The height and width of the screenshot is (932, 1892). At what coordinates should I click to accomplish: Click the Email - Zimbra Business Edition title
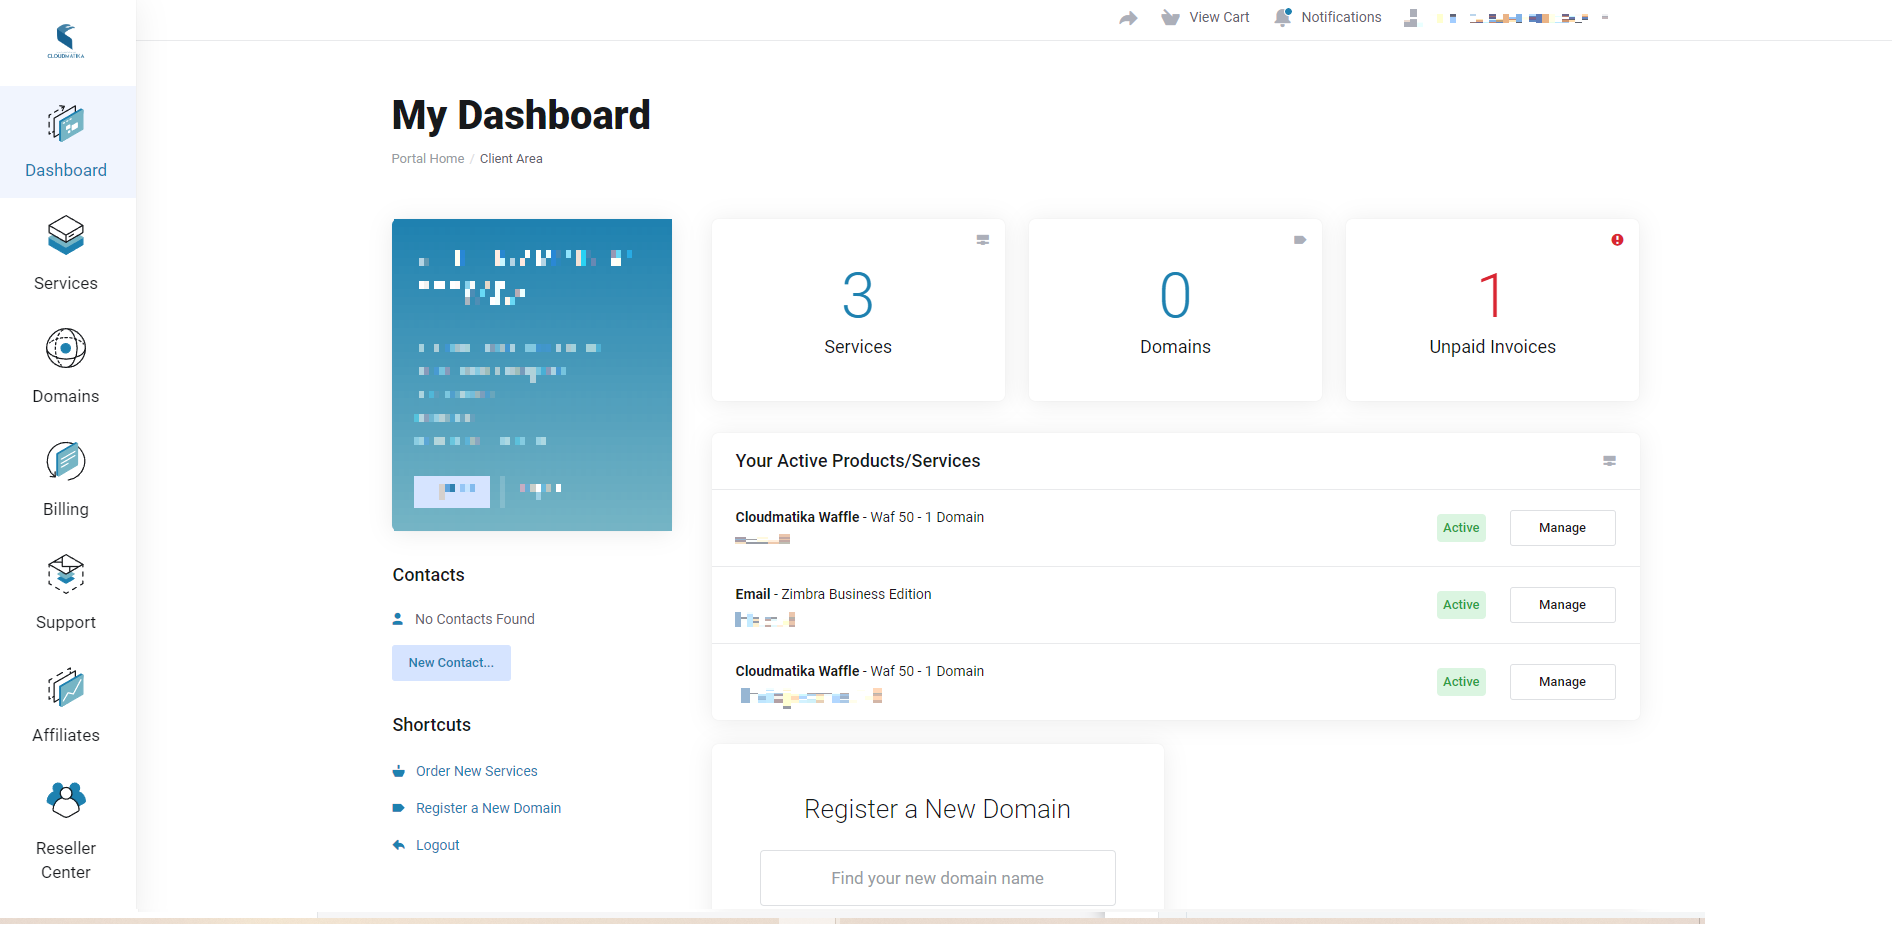click(x=833, y=594)
